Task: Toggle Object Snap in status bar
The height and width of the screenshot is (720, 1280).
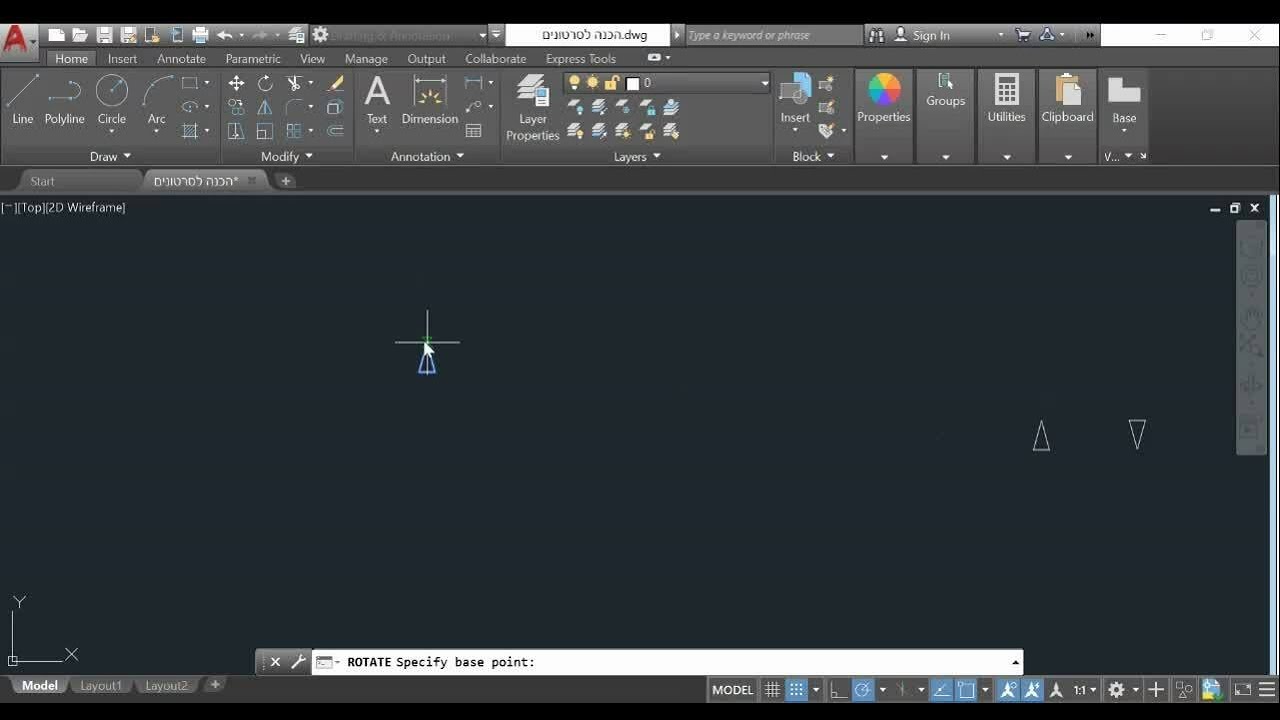Action: coord(966,690)
